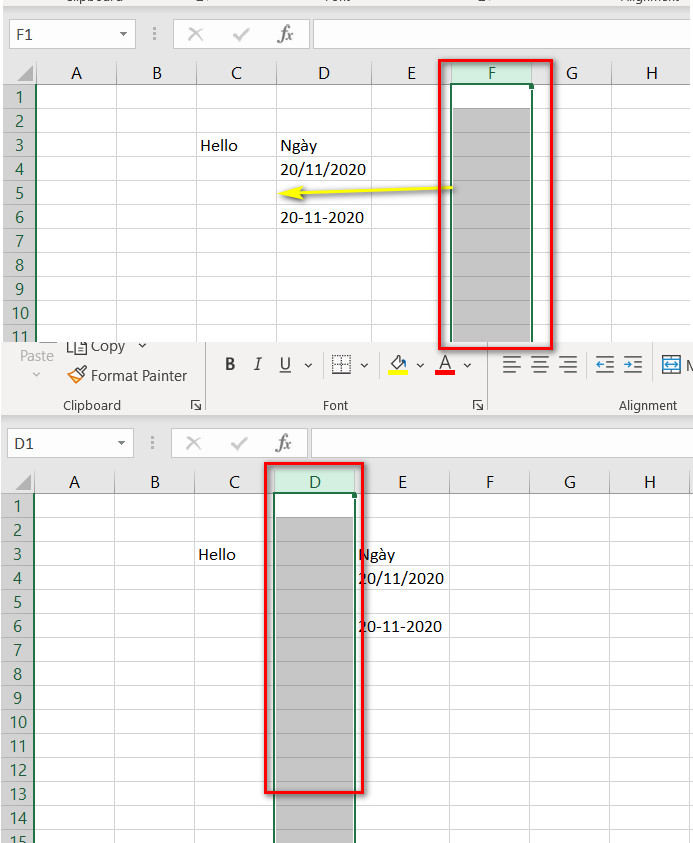Select column A header in top sheet
Viewport: 693px width, 843px height.
pyautogui.click(x=76, y=73)
